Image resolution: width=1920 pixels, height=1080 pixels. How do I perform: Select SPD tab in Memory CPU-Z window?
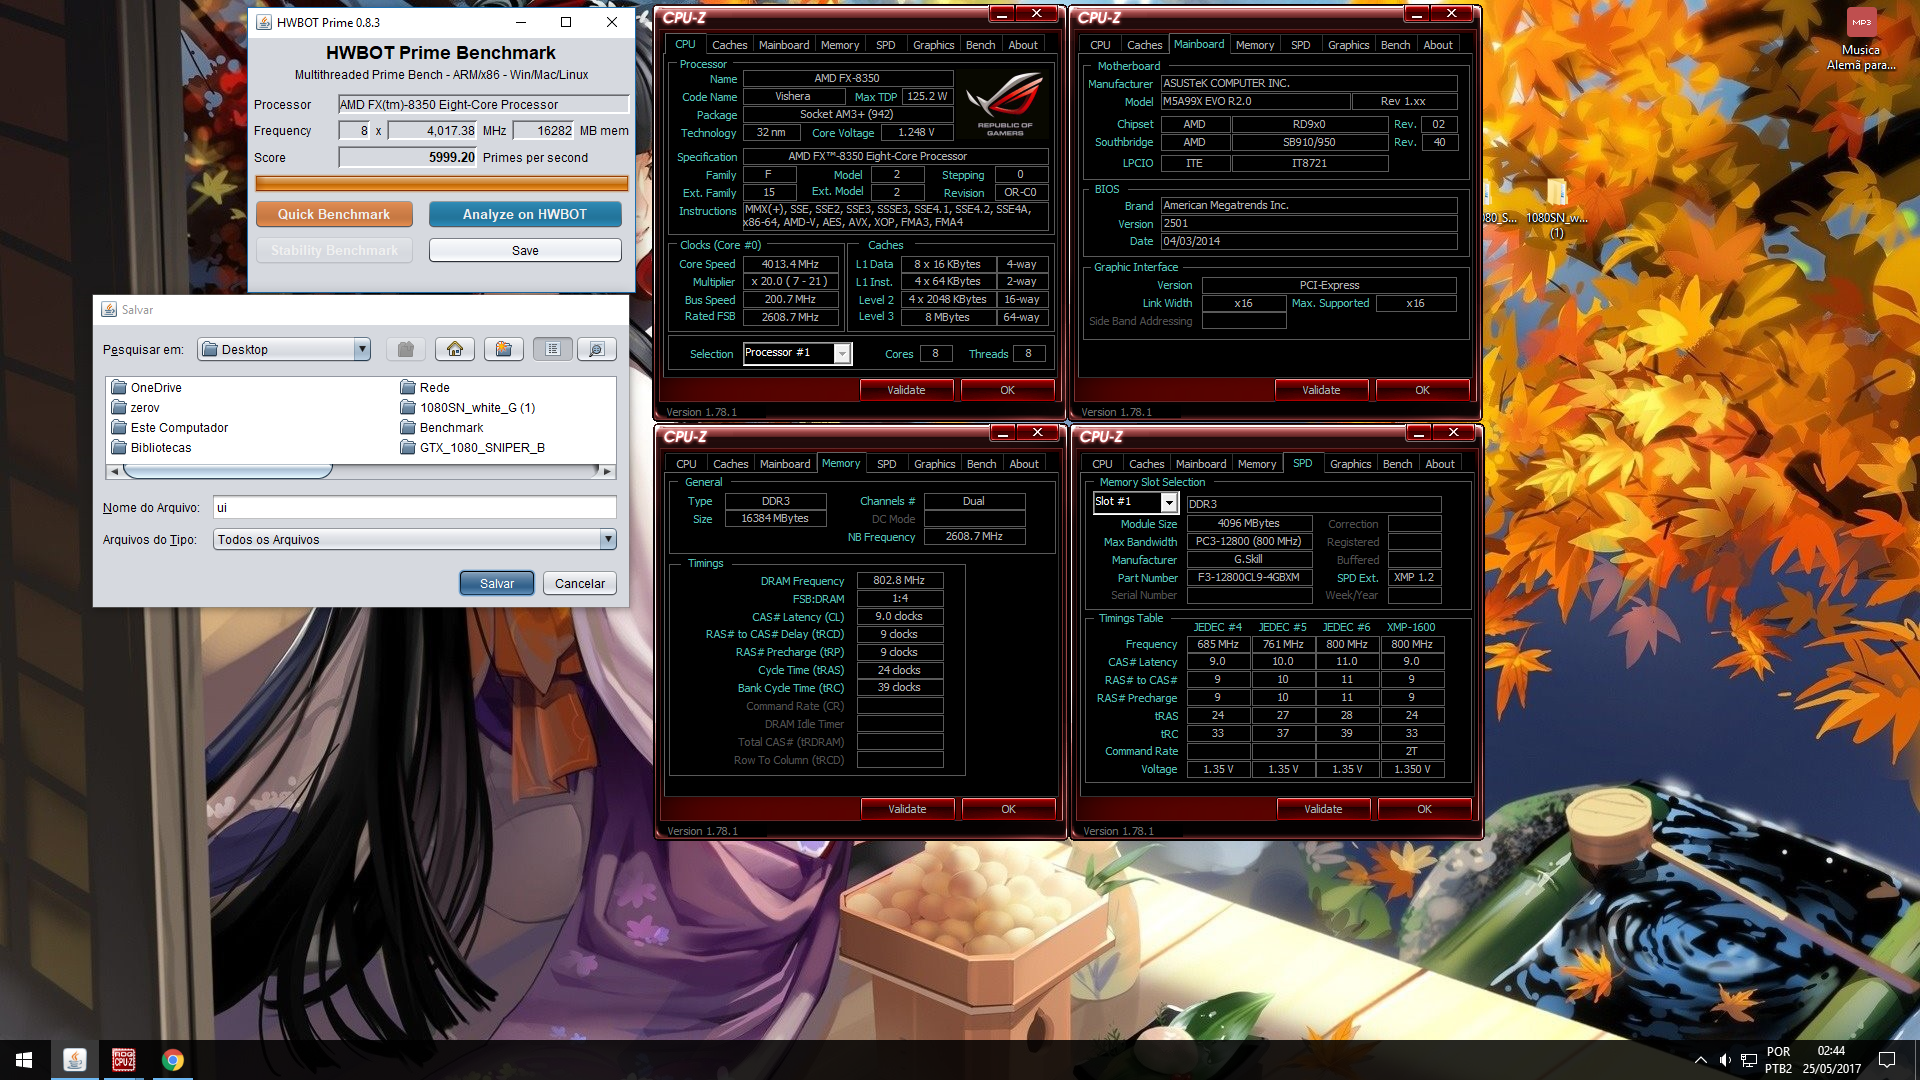(x=886, y=464)
